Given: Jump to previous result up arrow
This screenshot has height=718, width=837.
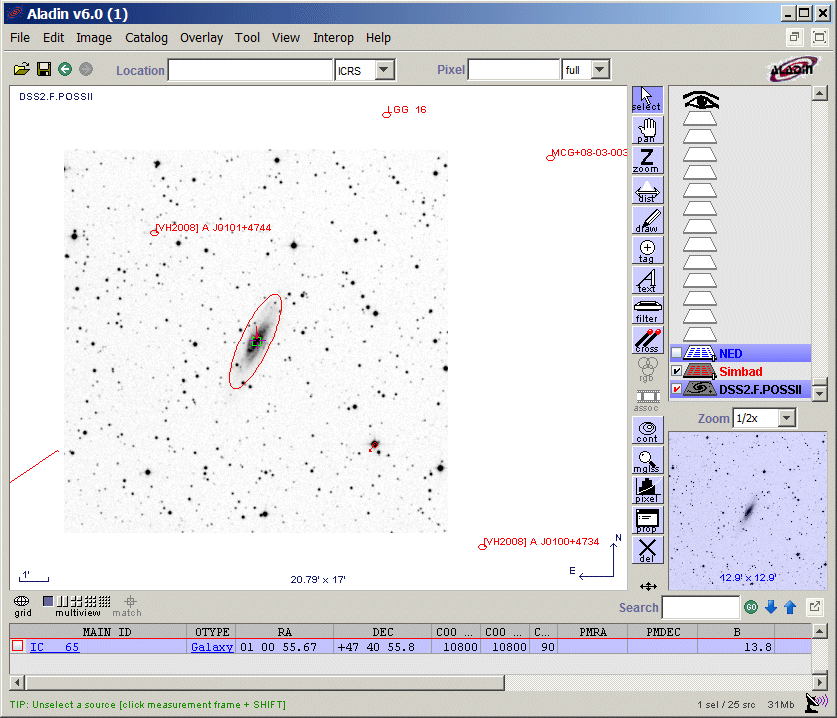Looking at the screenshot, I should click(791, 607).
